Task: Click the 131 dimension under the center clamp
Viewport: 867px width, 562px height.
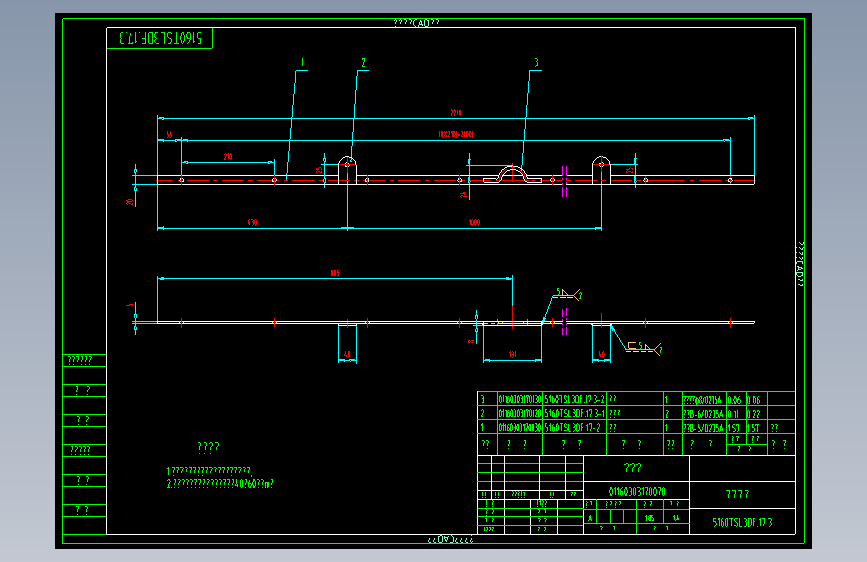Action: coord(513,354)
